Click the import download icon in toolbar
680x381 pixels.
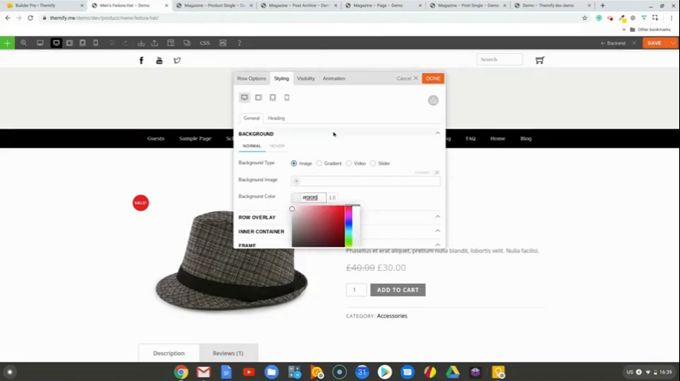tap(141, 43)
